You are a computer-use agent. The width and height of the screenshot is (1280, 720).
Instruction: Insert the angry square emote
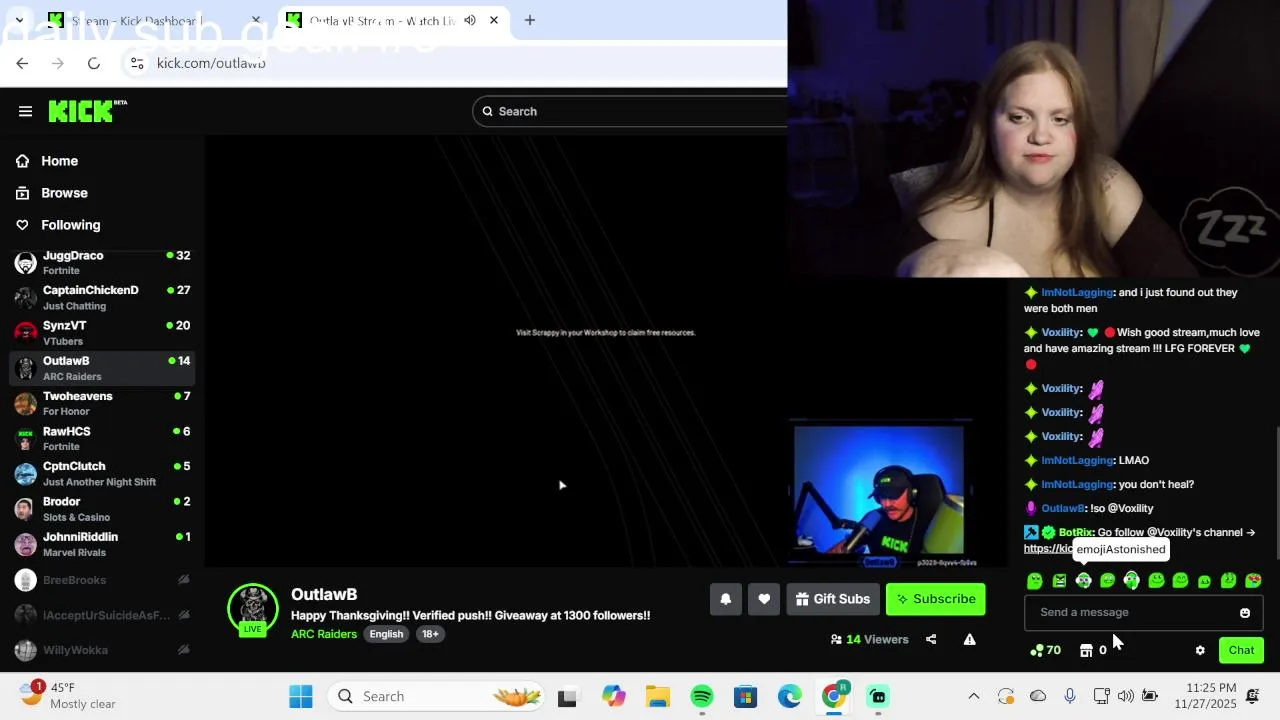1059,580
